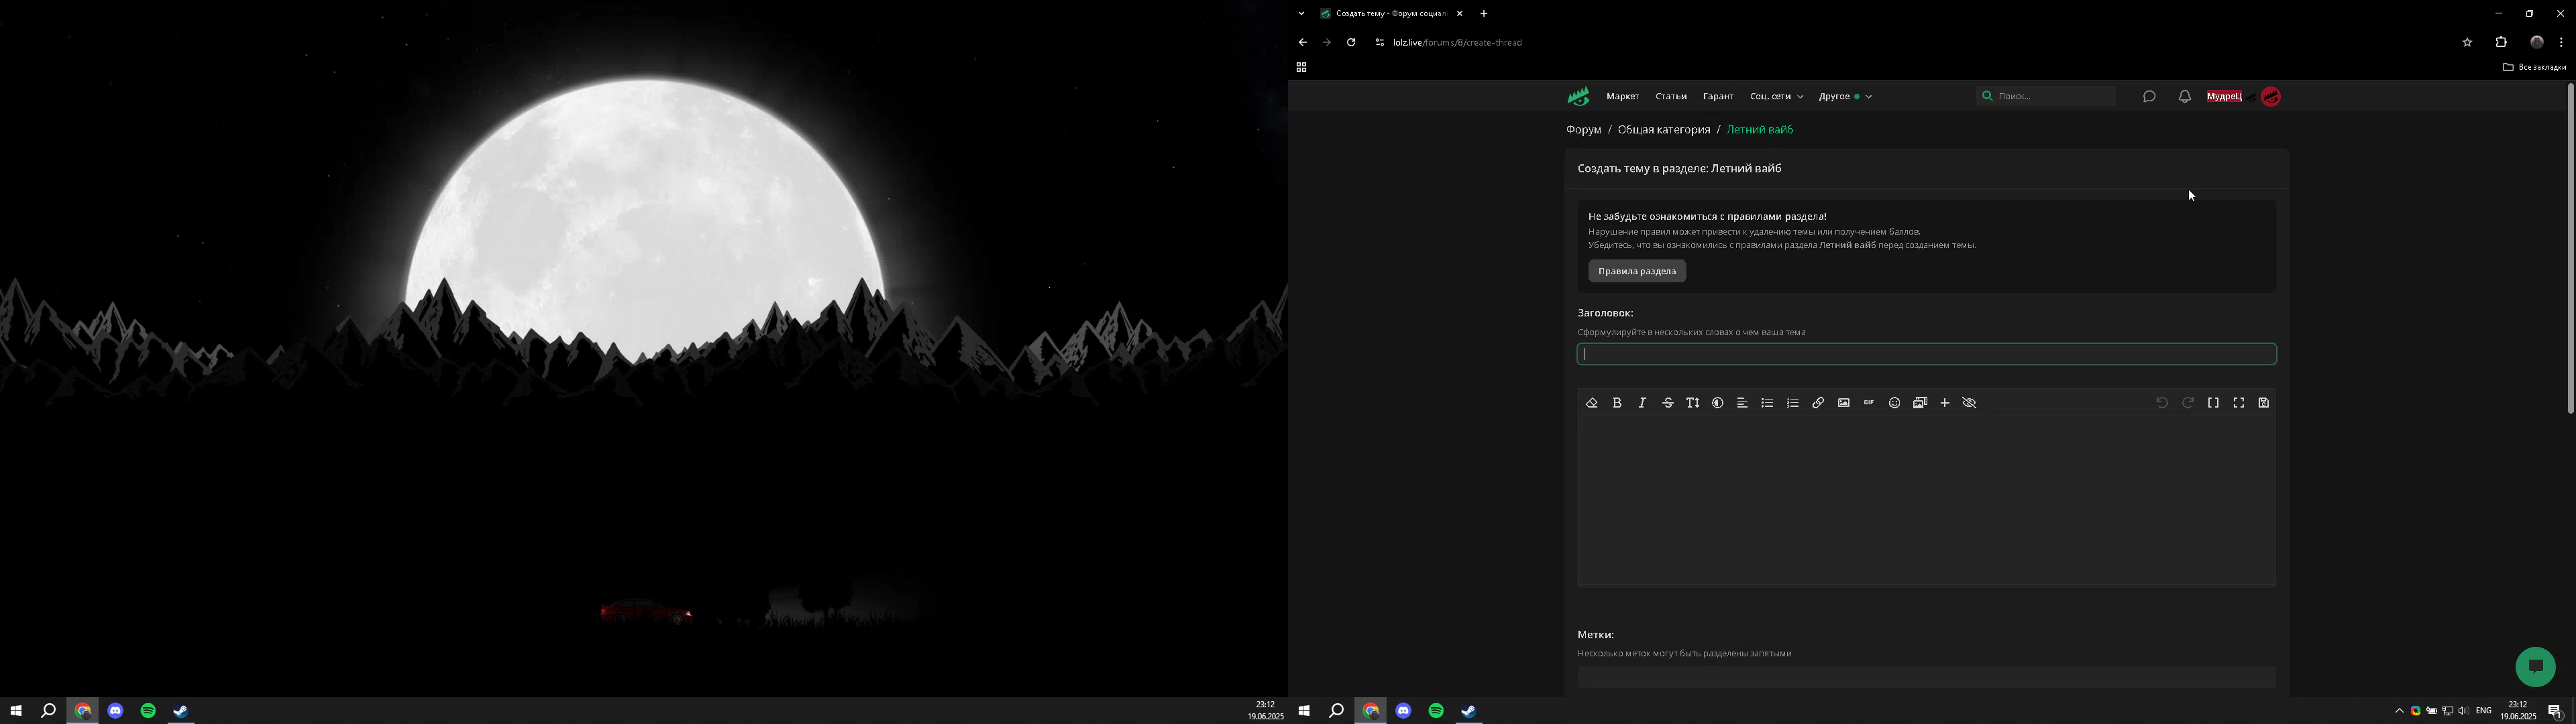Click into the message body editor
Screen dimensions: 2576x724
pos(1926,501)
